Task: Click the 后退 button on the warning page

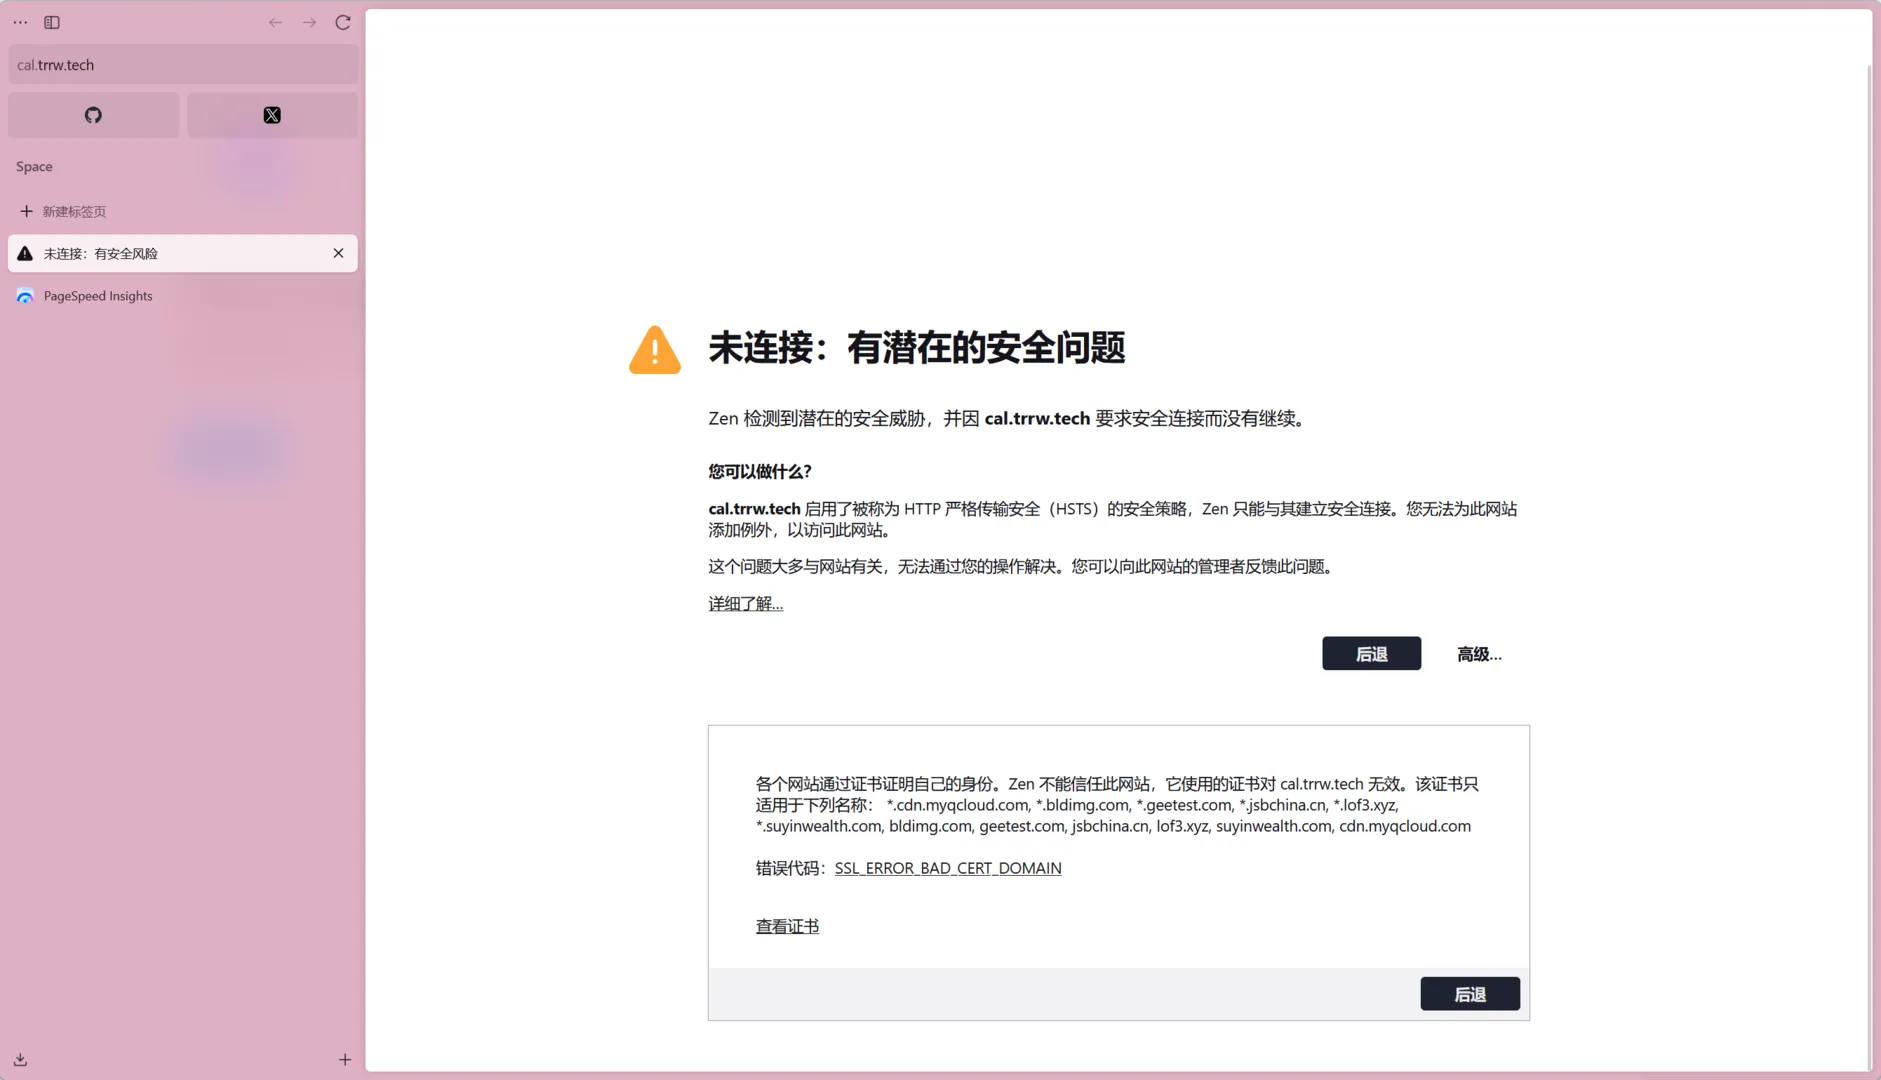Action: (x=1371, y=653)
